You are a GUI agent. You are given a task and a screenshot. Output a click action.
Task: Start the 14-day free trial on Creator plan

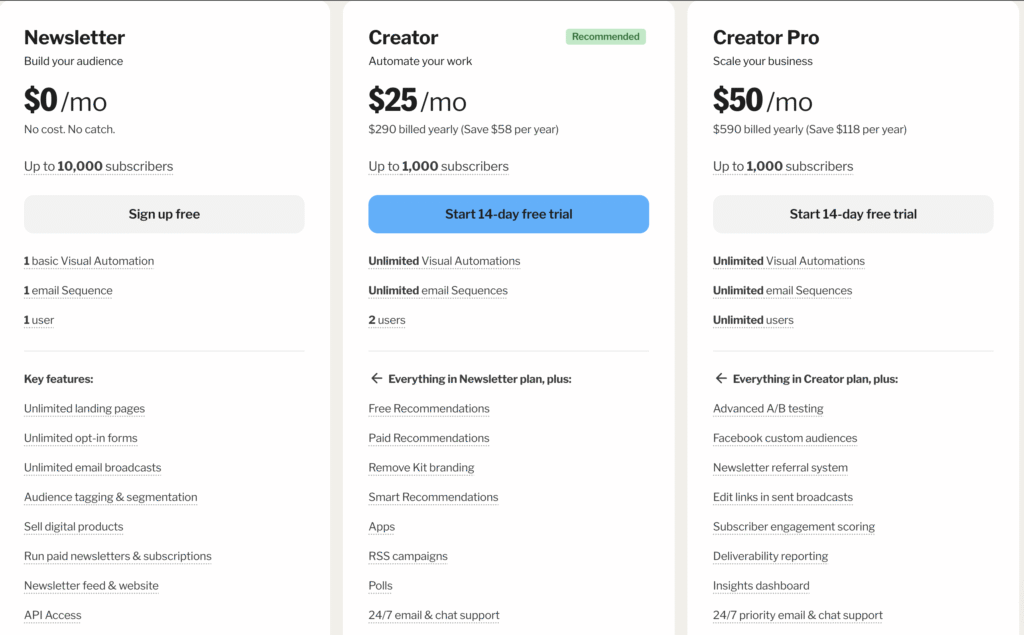click(x=508, y=214)
